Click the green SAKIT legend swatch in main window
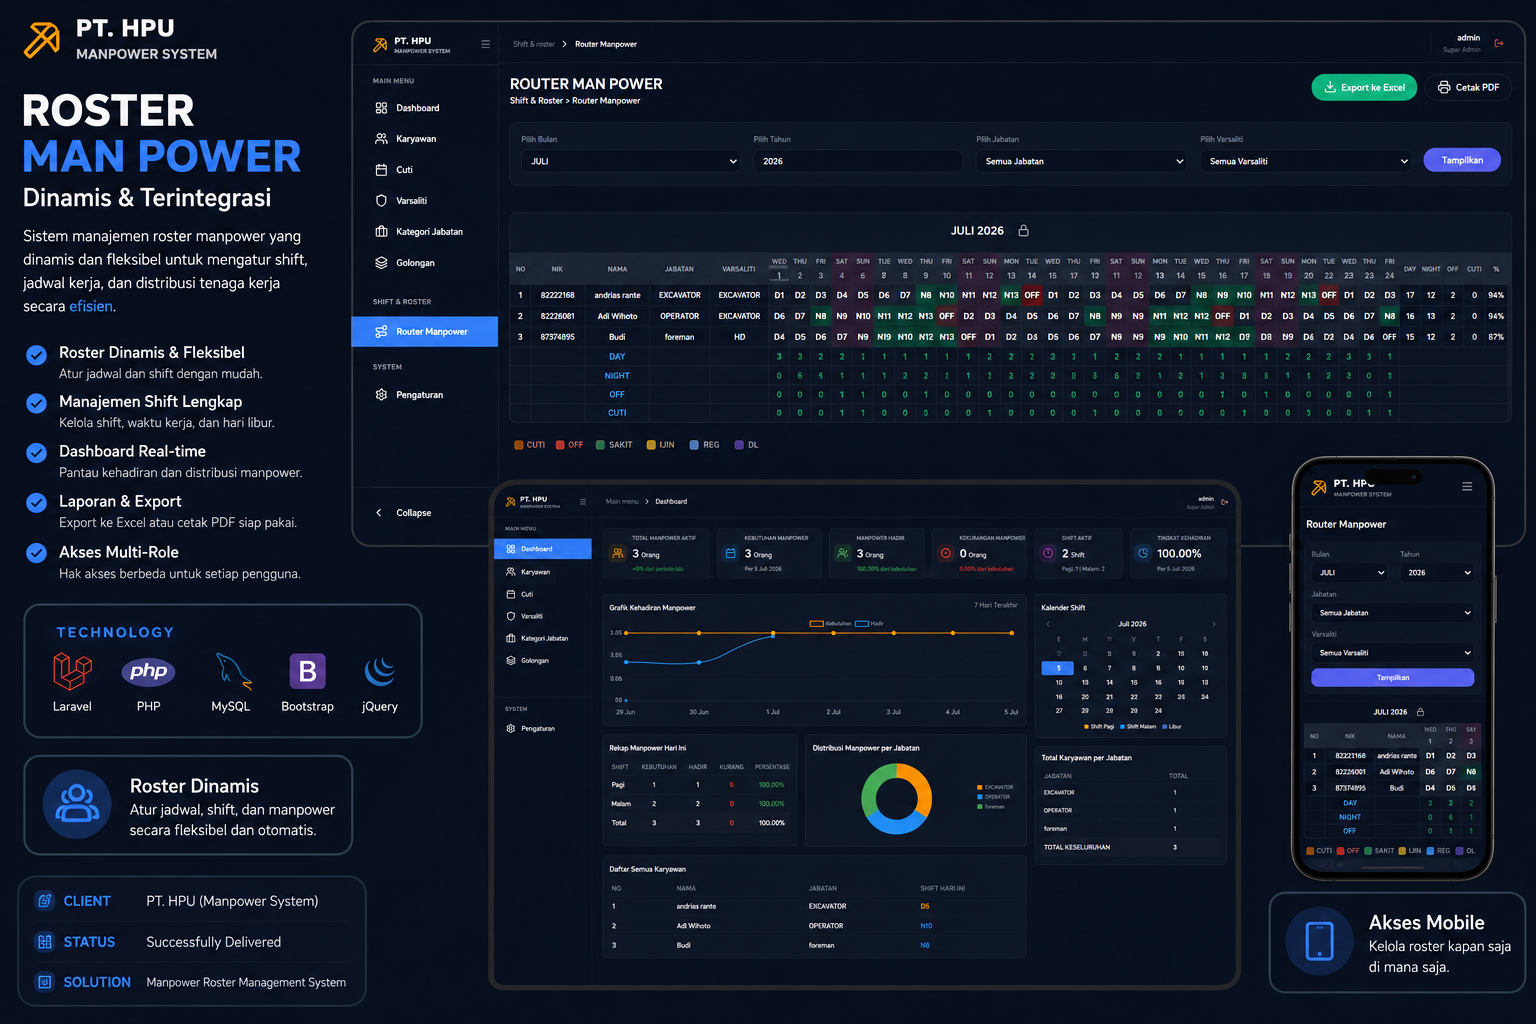1536x1024 pixels. pos(600,445)
